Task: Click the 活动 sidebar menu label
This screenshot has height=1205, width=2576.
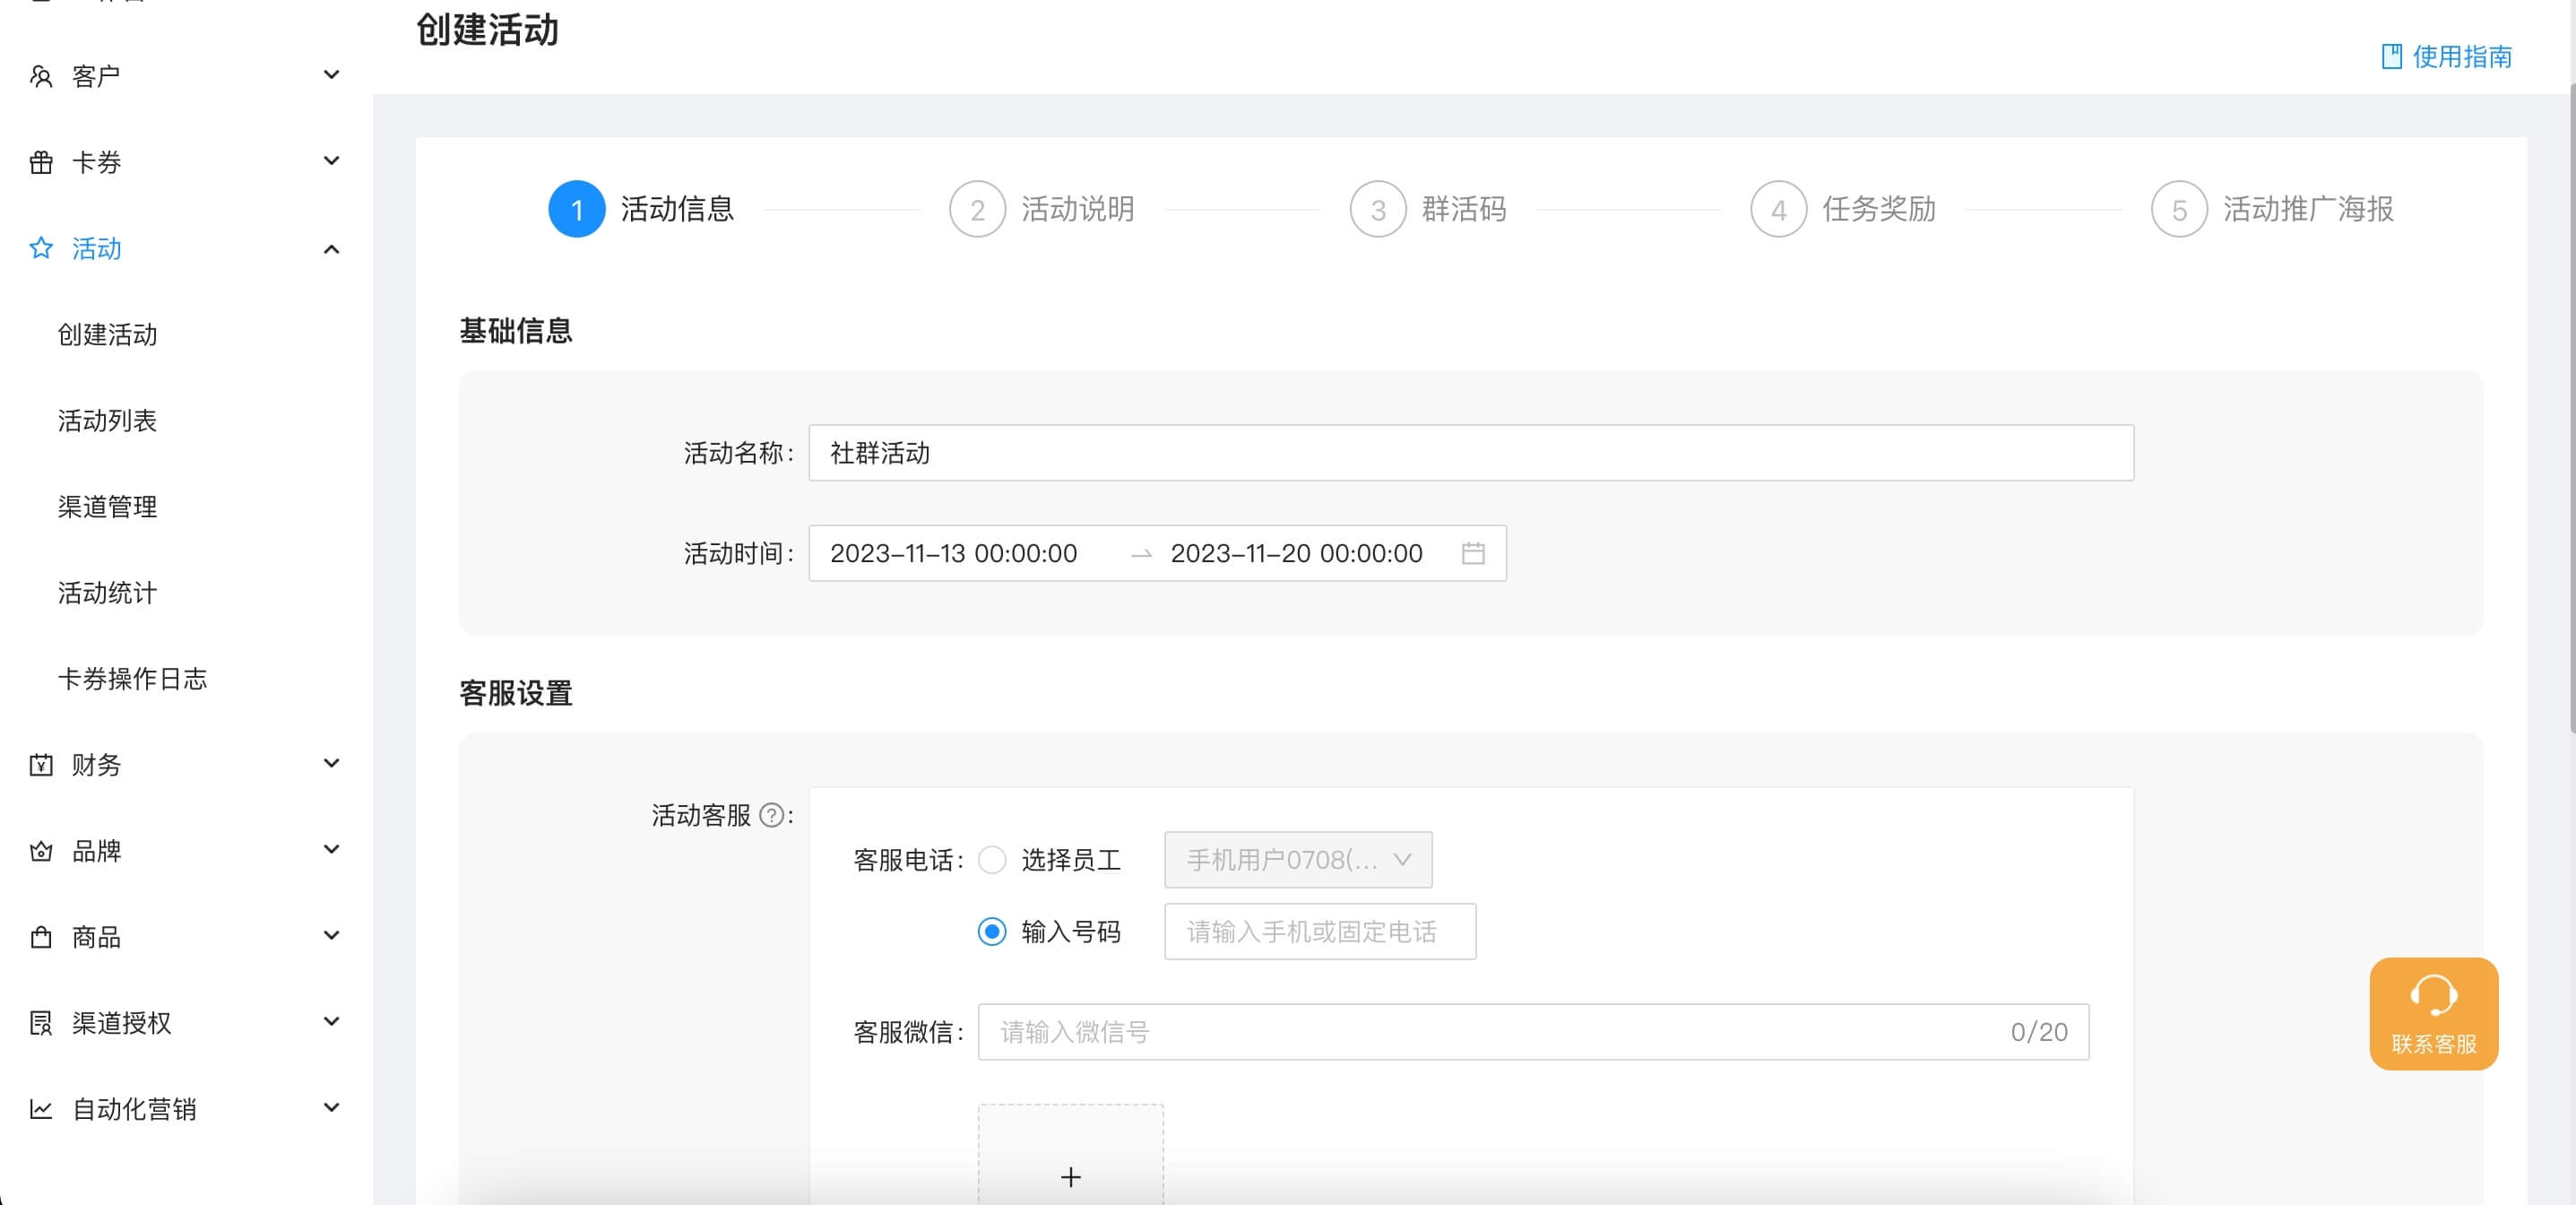Action: pos(96,248)
